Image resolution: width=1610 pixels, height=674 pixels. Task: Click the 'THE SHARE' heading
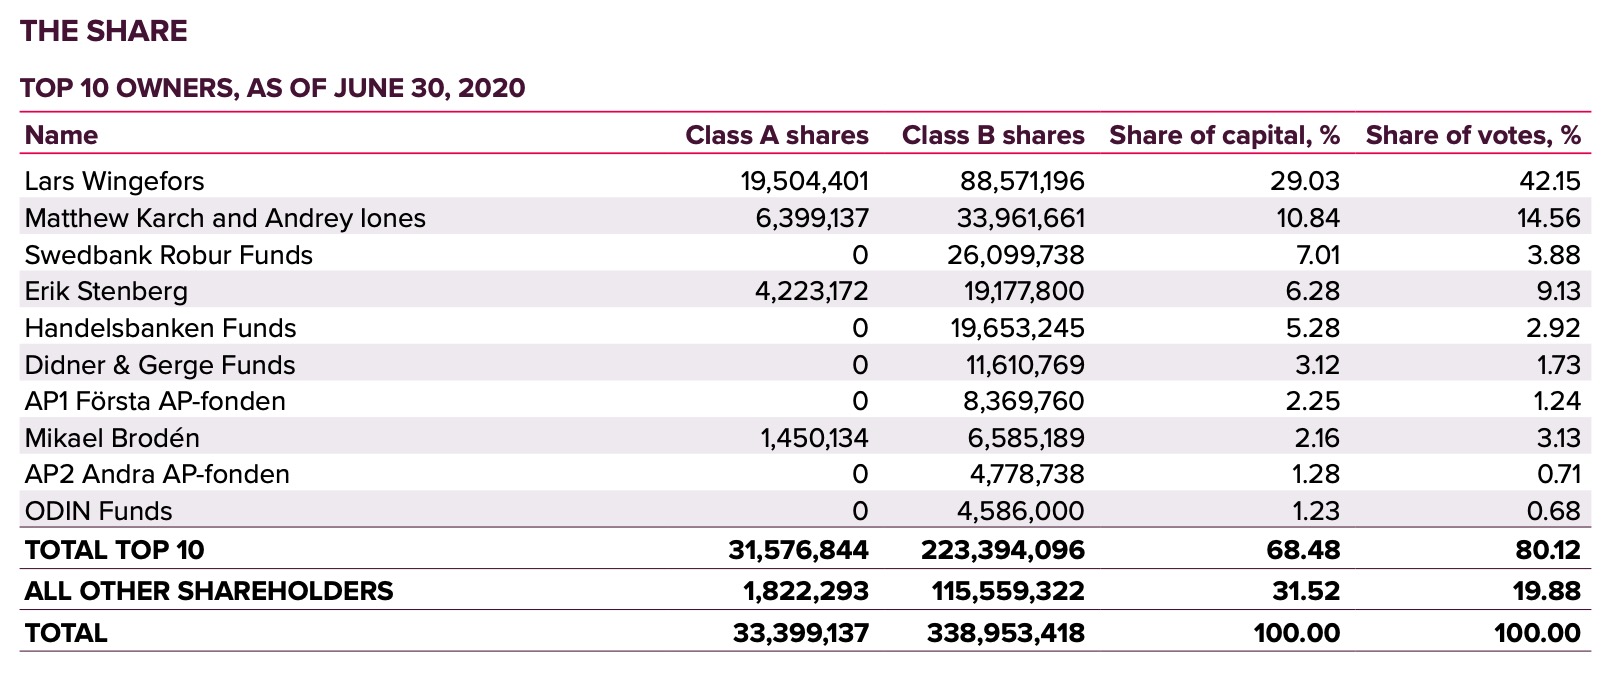(104, 31)
